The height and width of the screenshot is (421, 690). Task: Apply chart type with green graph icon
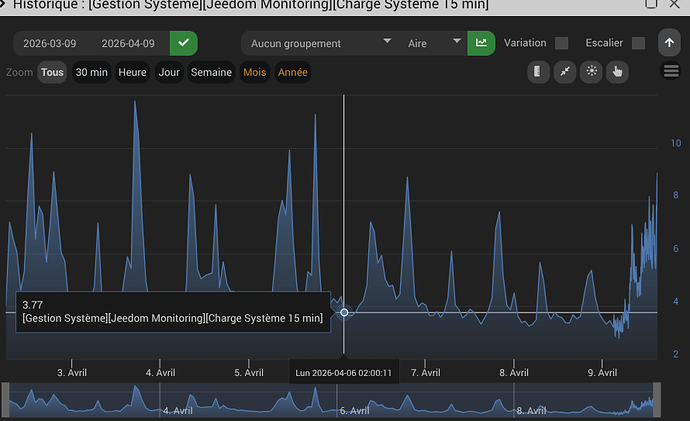tap(481, 43)
